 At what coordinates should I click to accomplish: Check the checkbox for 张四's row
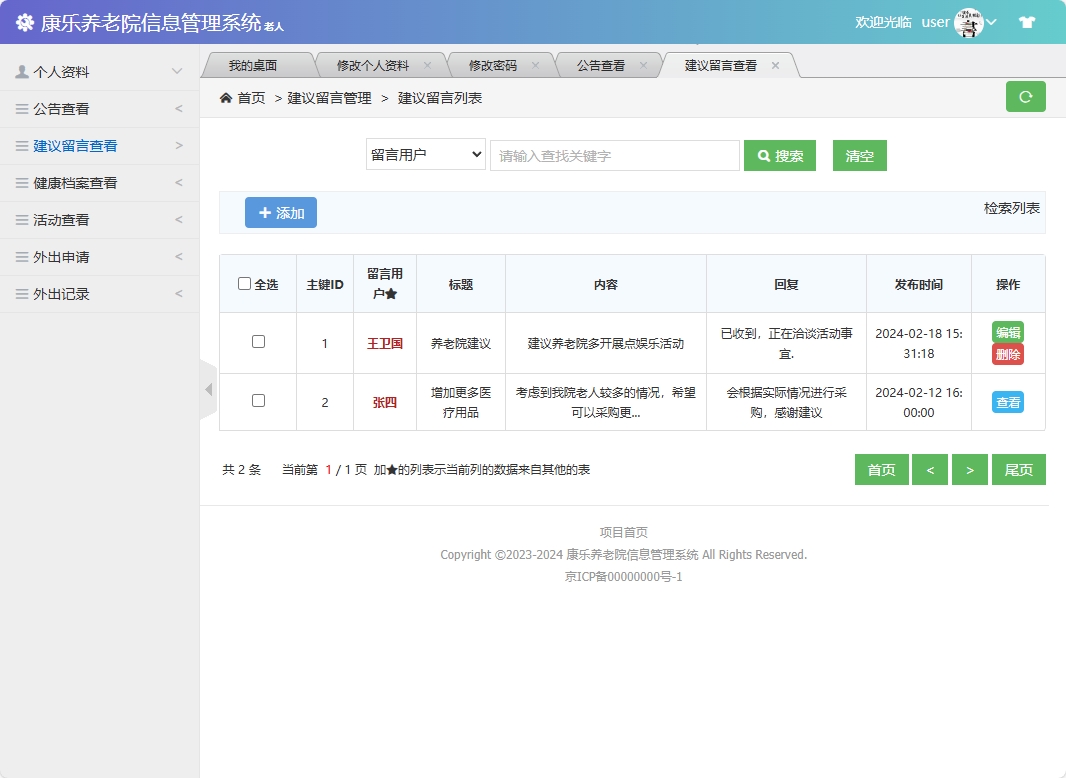[257, 401]
